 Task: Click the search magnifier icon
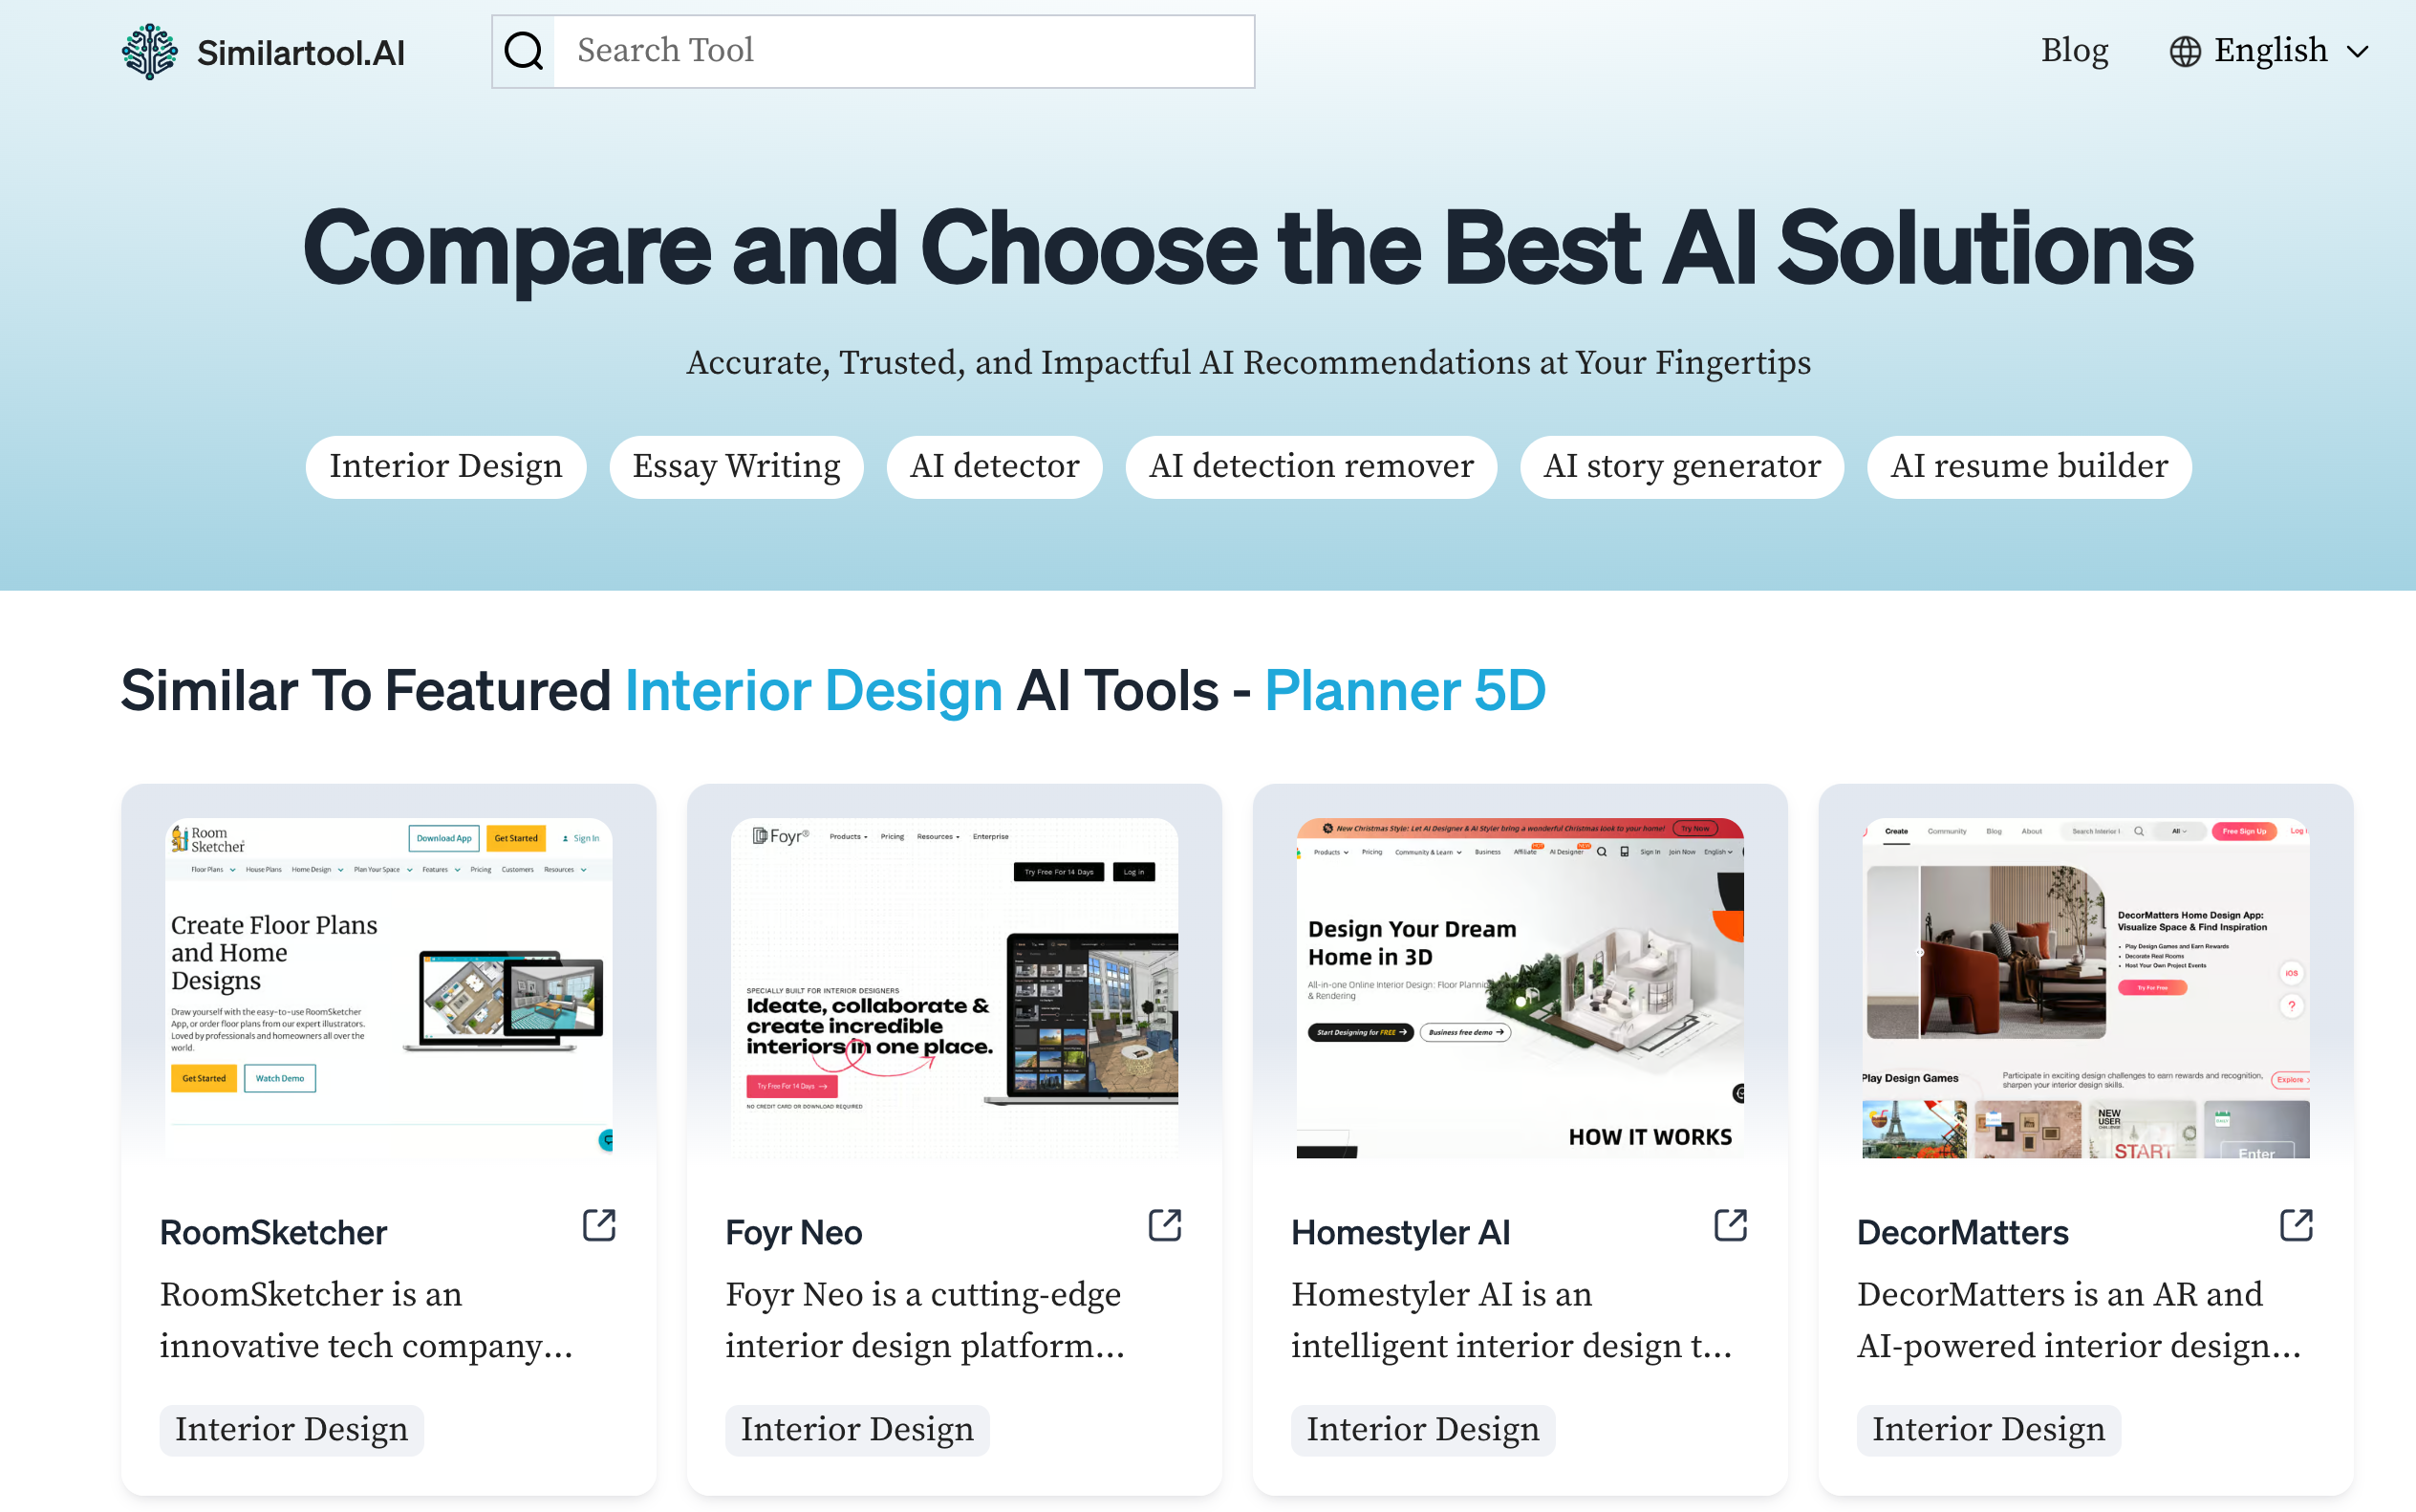point(522,50)
